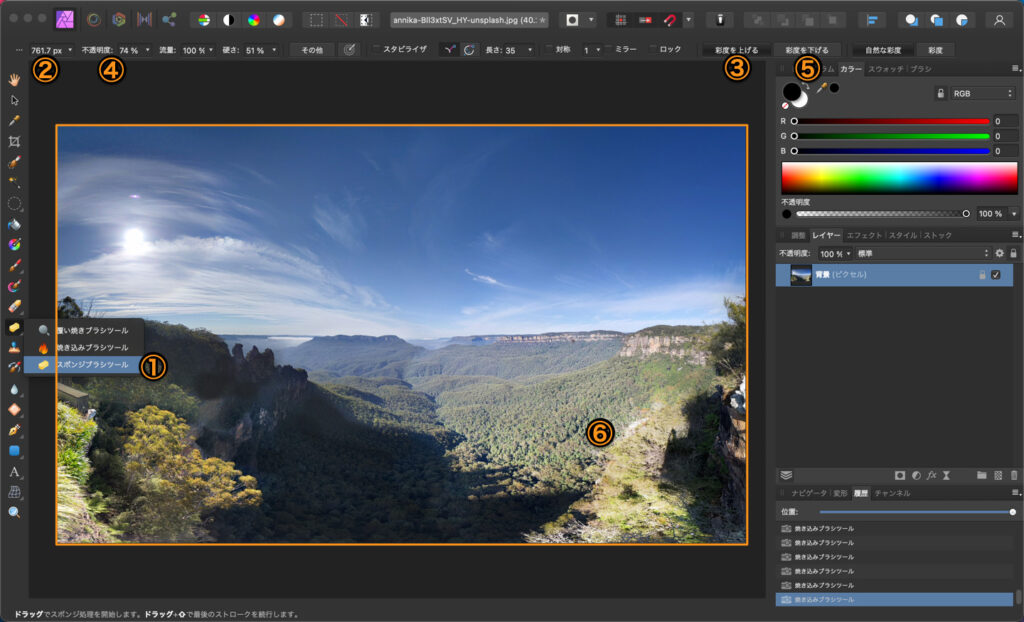Screen dimensions: 1024x622
Task: Switch to the スウォッチ tab
Action: (x=885, y=69)
